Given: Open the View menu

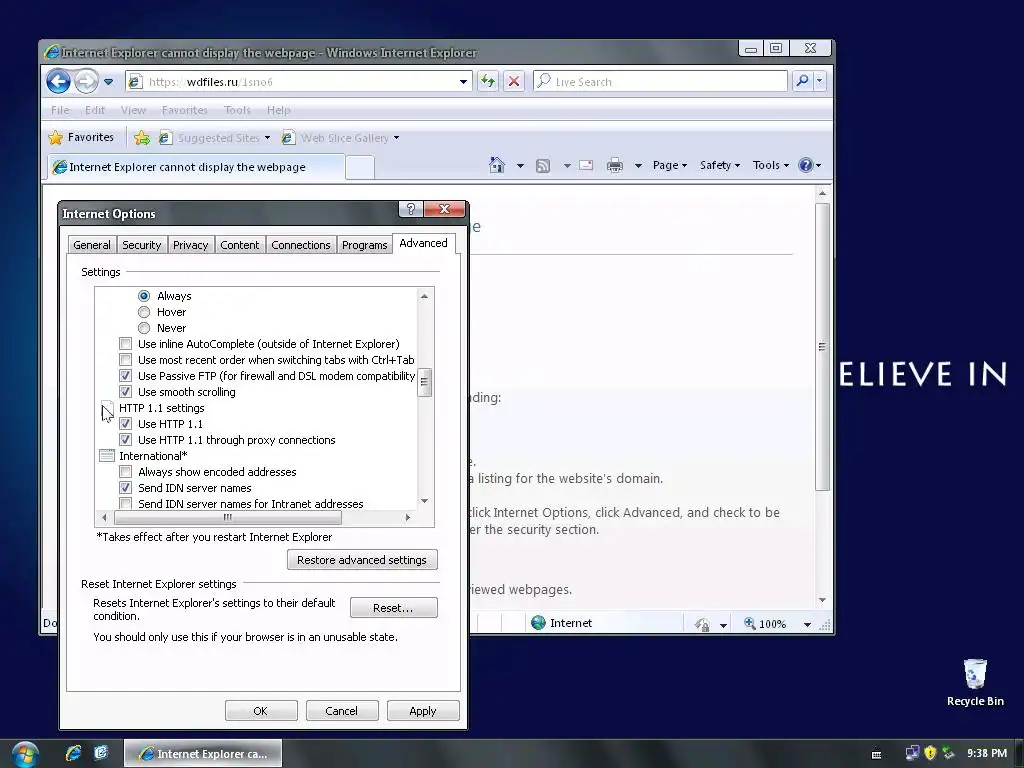Looking at the screenshot, I should pos(133,110).
